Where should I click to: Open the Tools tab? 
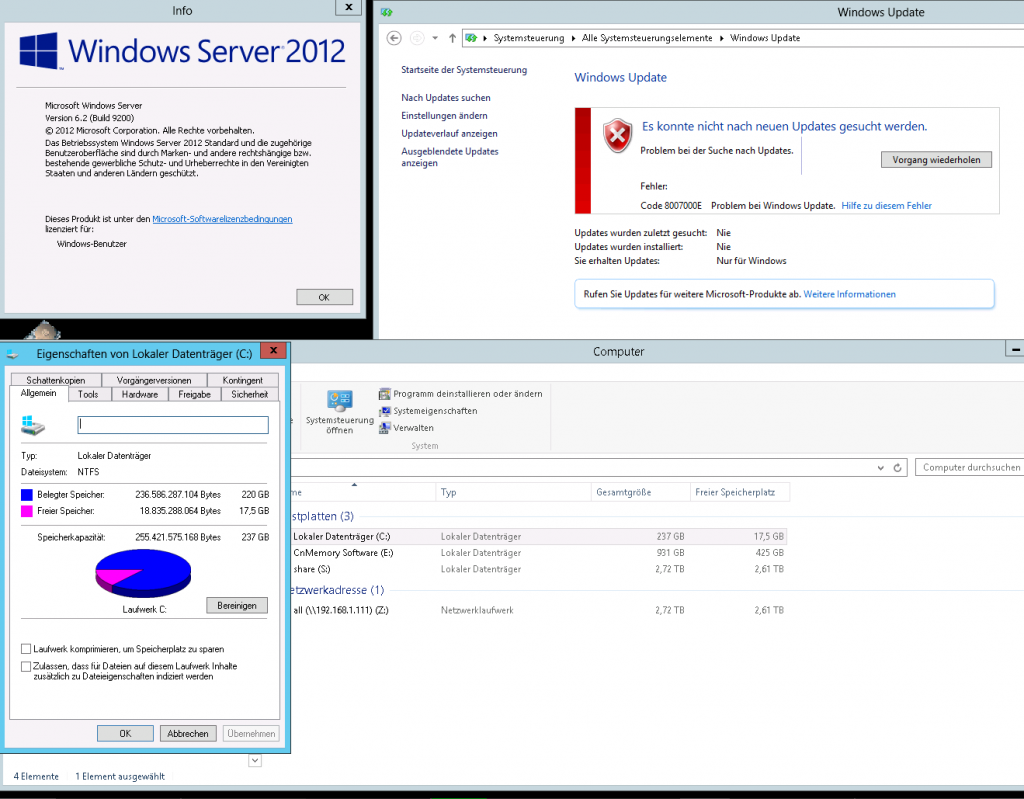click(x=88, y=395)
